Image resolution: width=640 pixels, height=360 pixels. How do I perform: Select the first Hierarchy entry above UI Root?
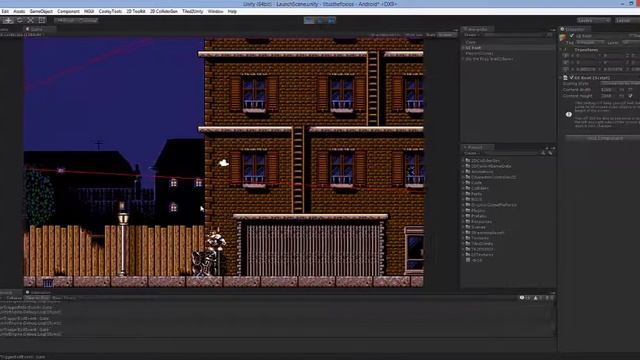coord(471,42)
